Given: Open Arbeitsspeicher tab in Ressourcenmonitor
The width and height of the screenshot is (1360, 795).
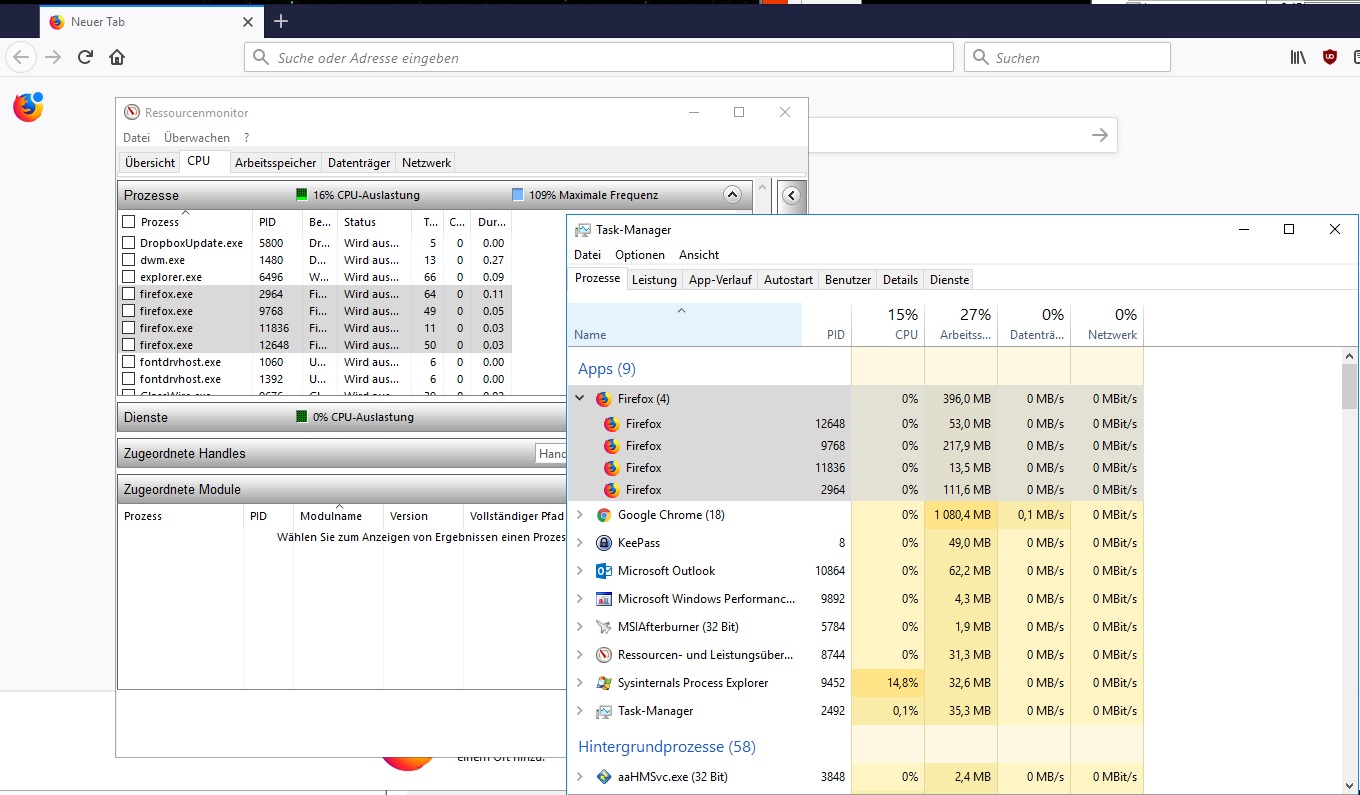Looking at the screenshot, I should (276, 162).
